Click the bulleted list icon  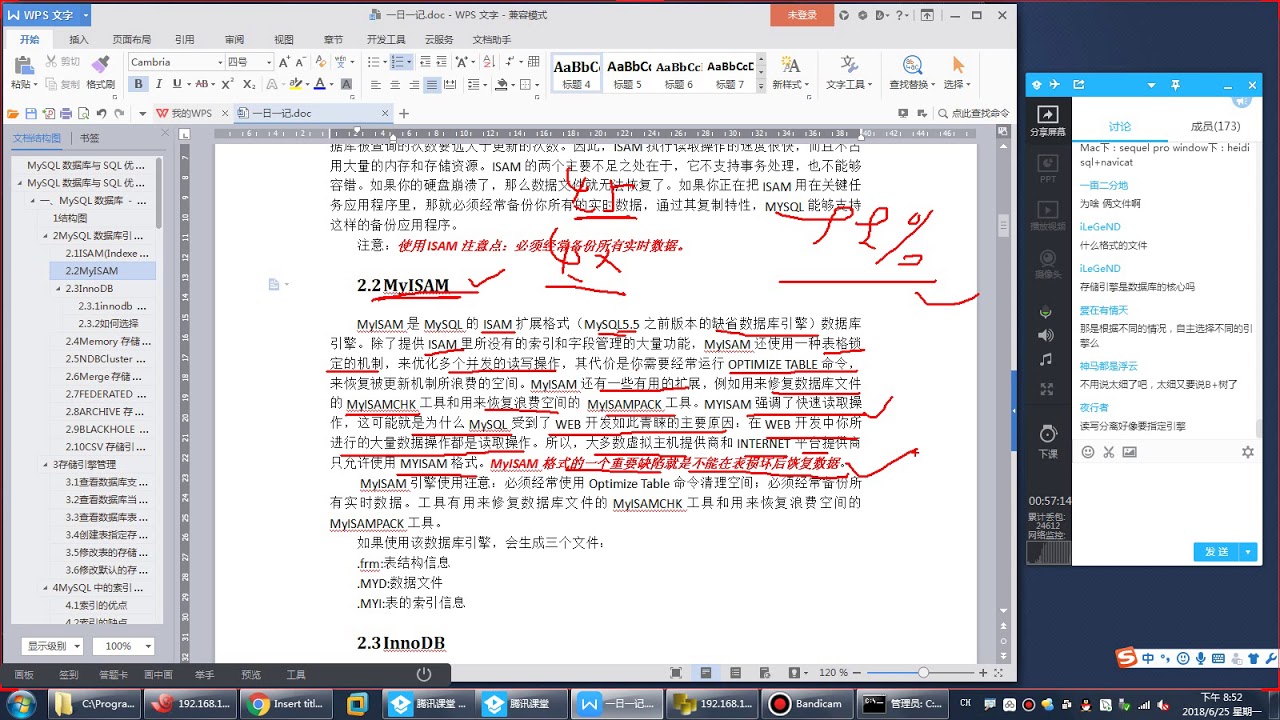(x=374, y=62)
